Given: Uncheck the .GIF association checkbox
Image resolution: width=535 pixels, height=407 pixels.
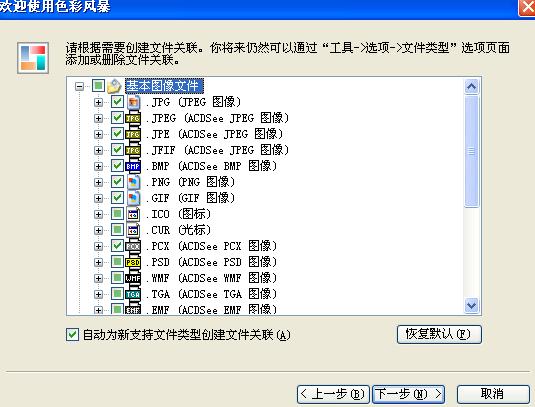Looking at the screenshot, I should pos(117,198).
